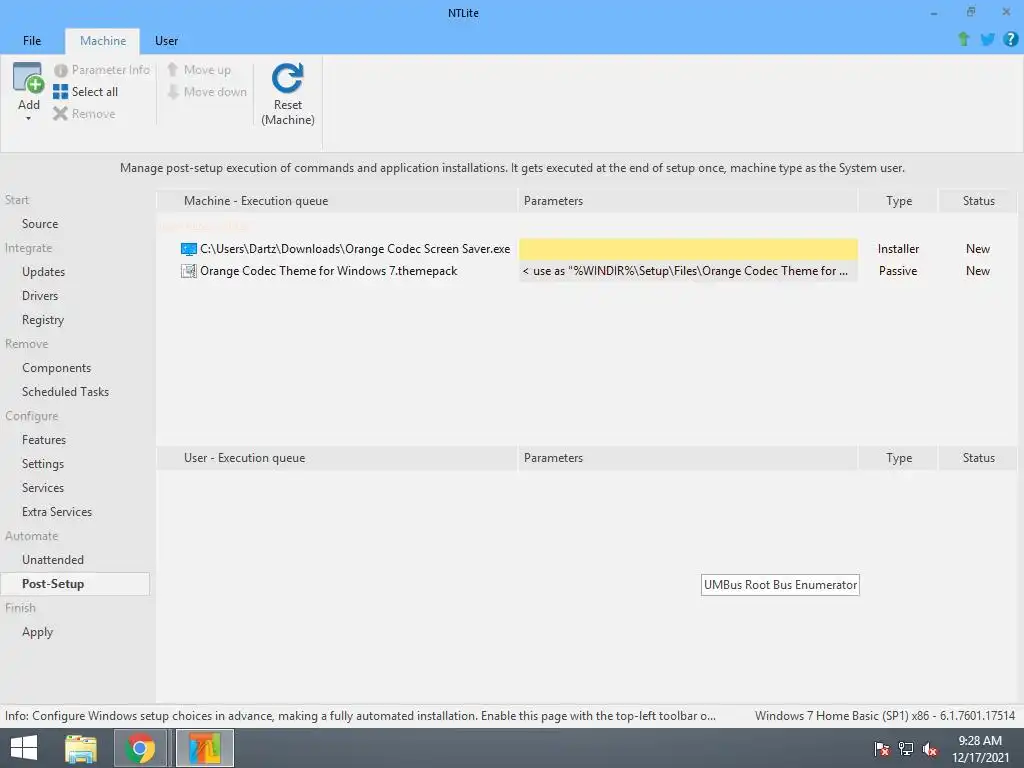This screenshot has height=768, width=1024.
Task: Click Parameter Info in the ribbon
Action: (x=102, y=70)
